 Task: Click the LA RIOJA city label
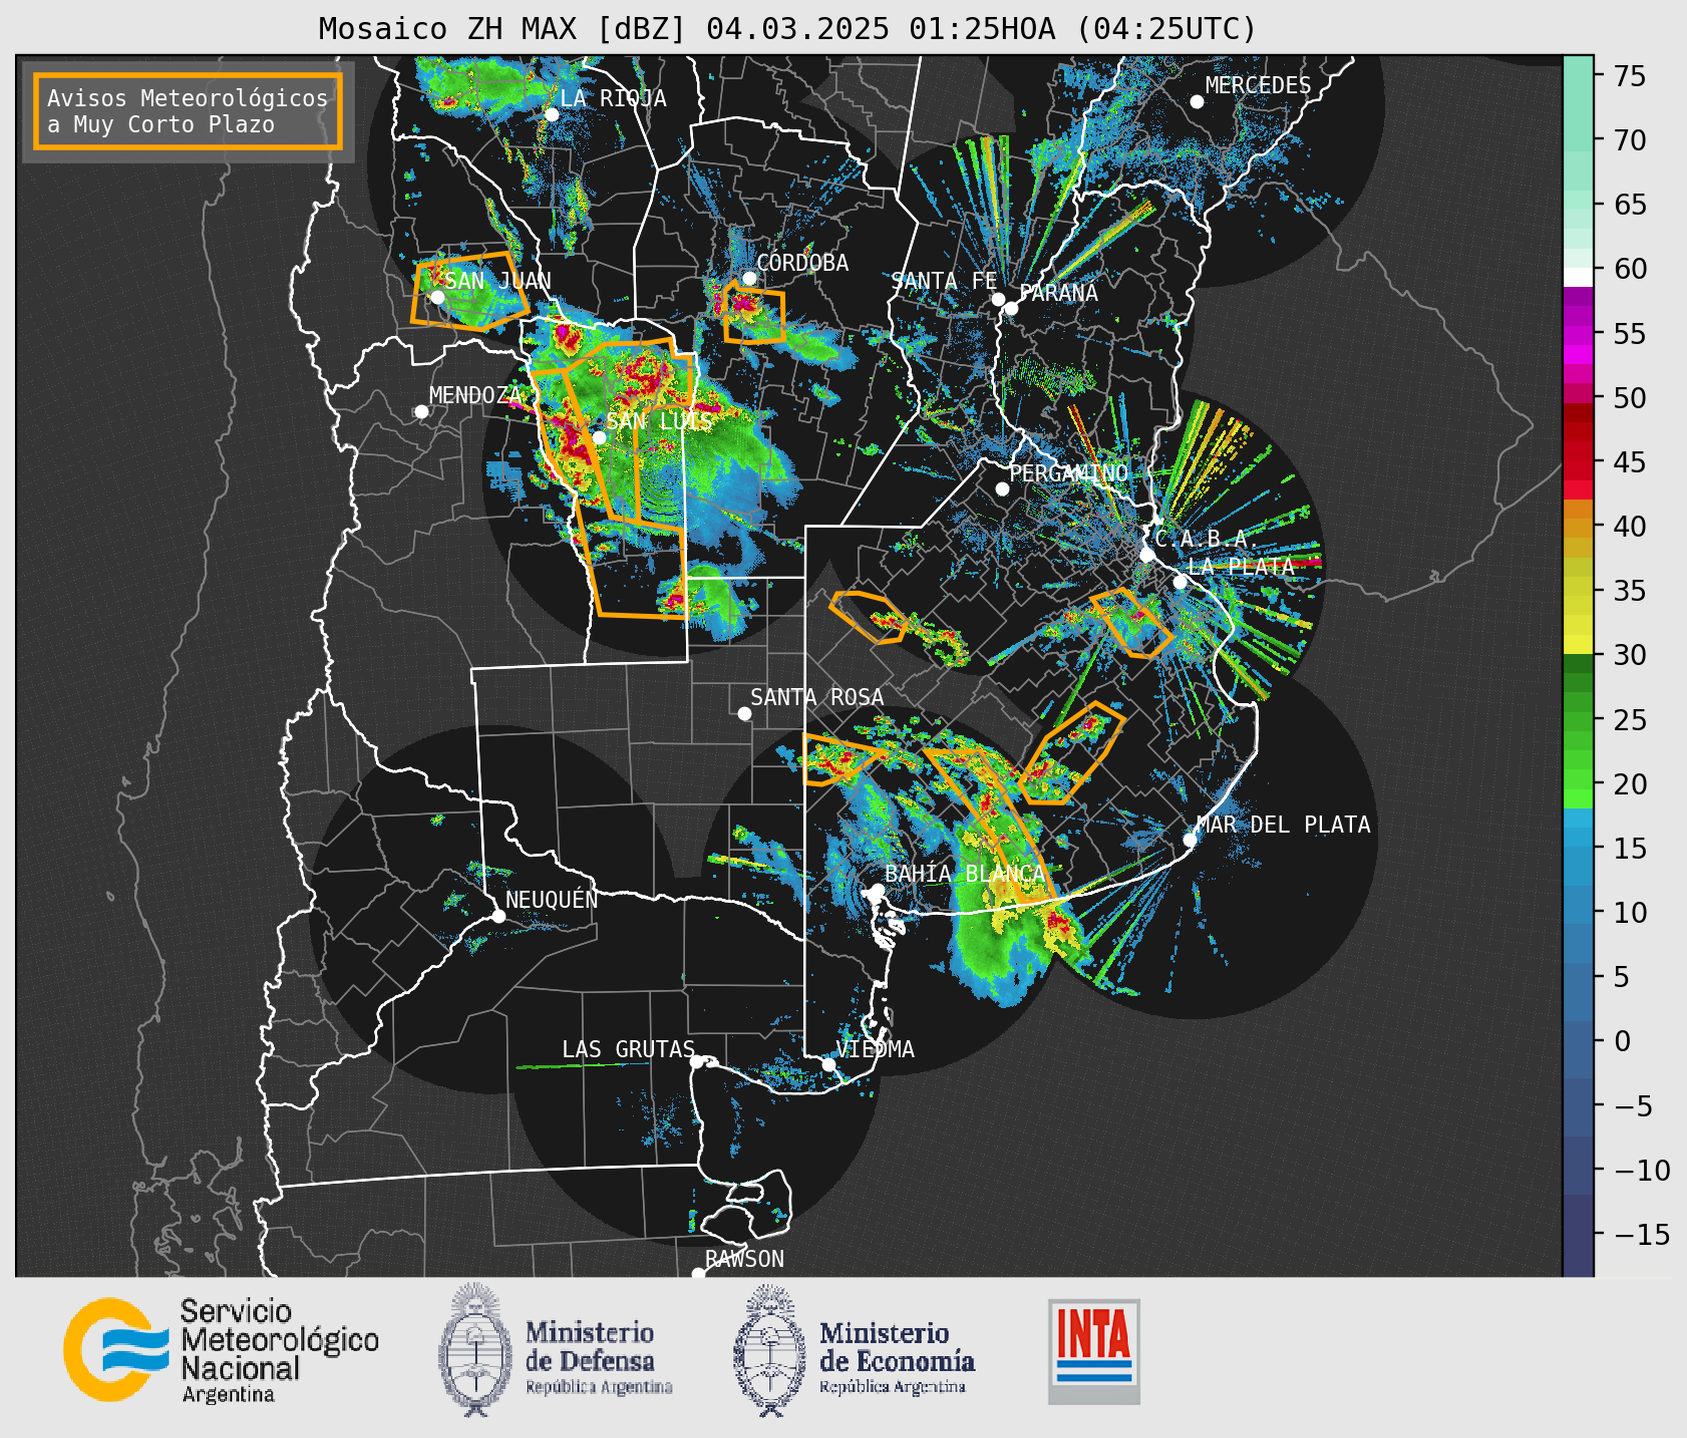[x=613, y=98]
